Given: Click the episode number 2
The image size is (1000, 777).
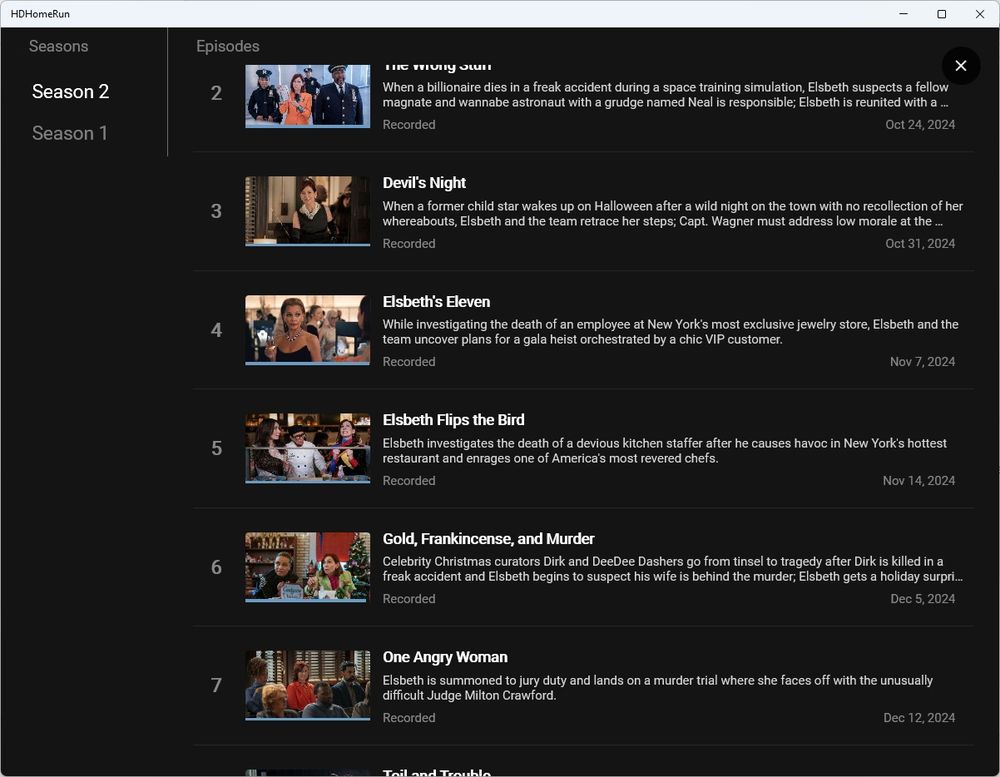Looking at the screenshot, I should tap(216, 93).
